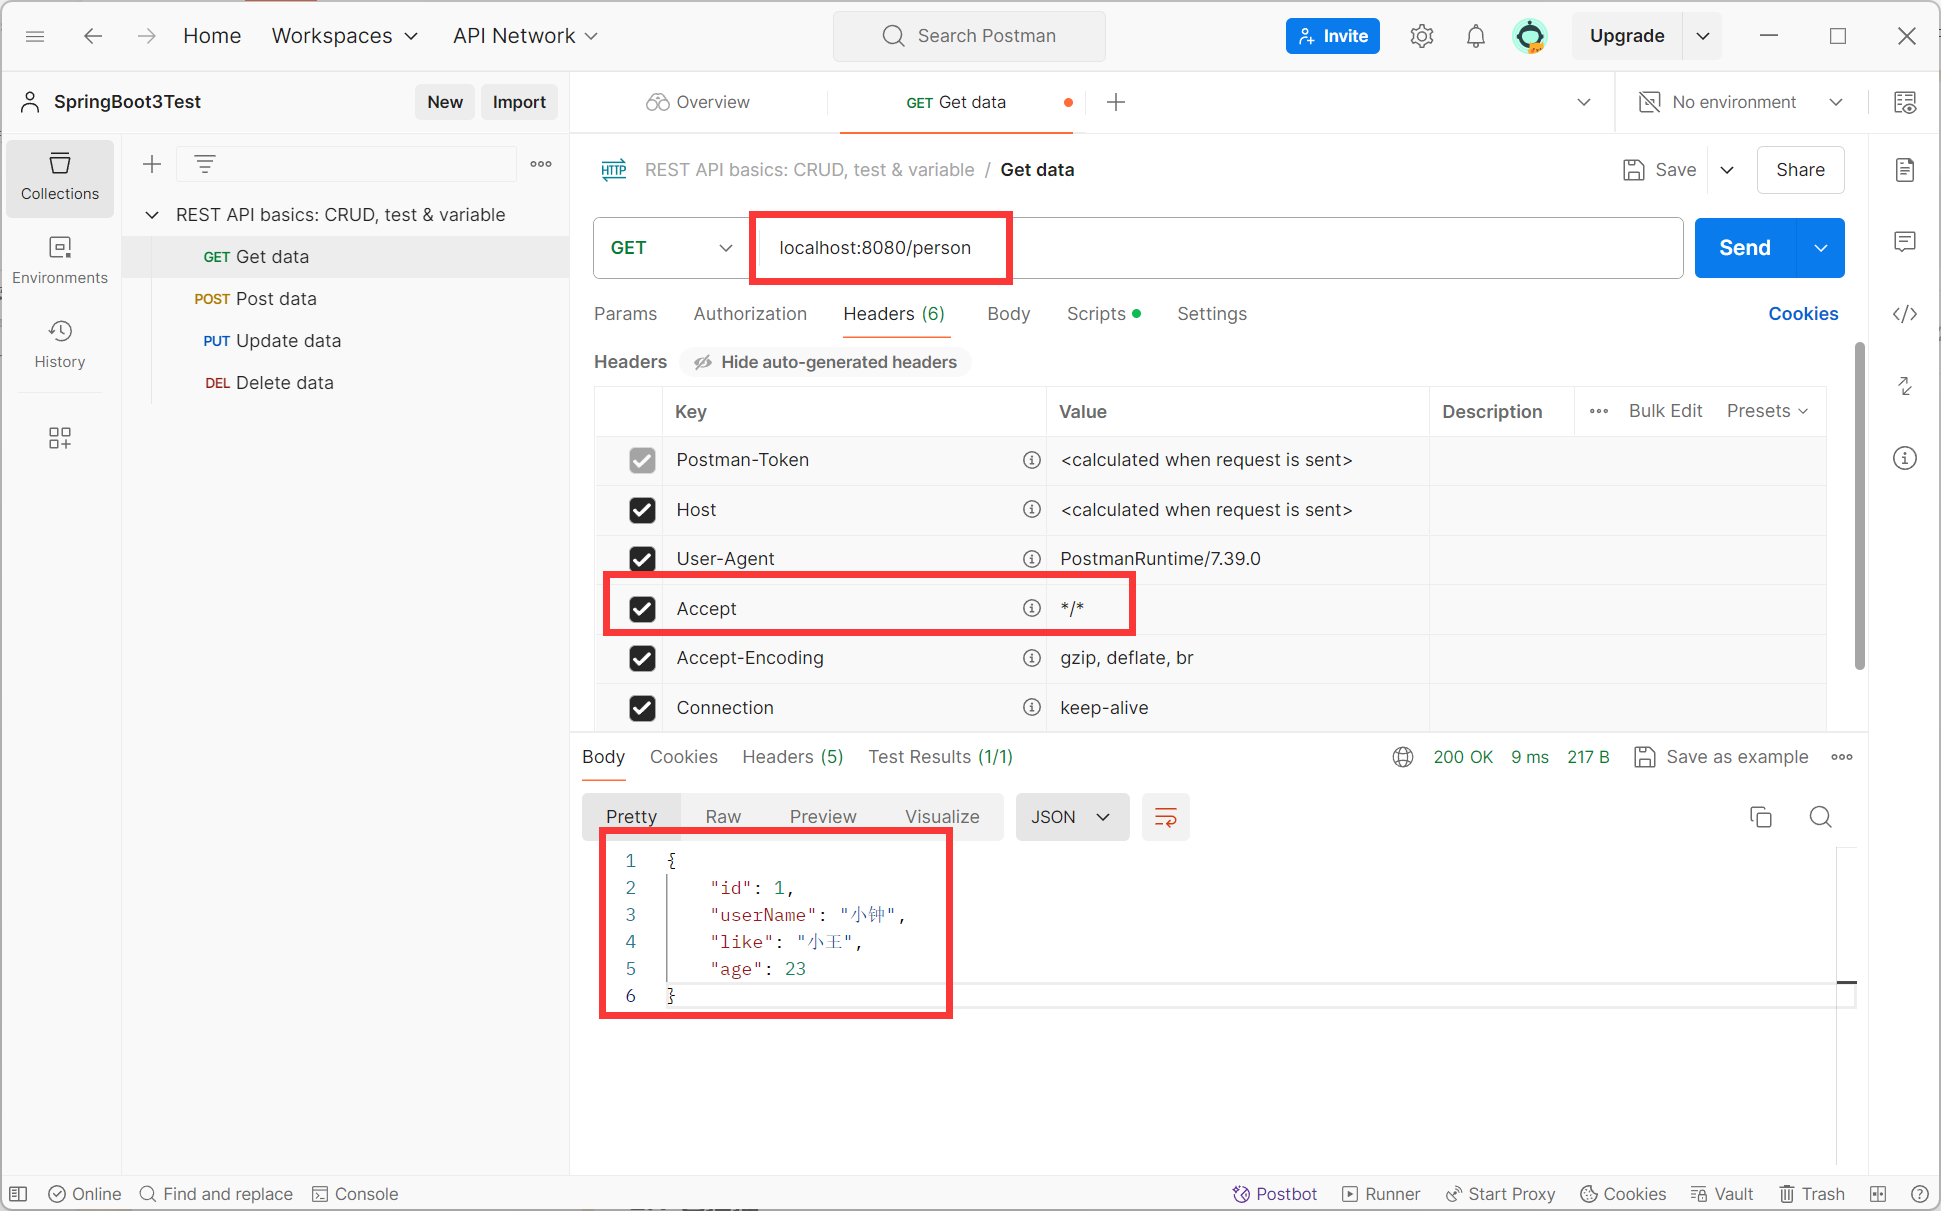Expand the API Network dropdown

pos(525,36)
